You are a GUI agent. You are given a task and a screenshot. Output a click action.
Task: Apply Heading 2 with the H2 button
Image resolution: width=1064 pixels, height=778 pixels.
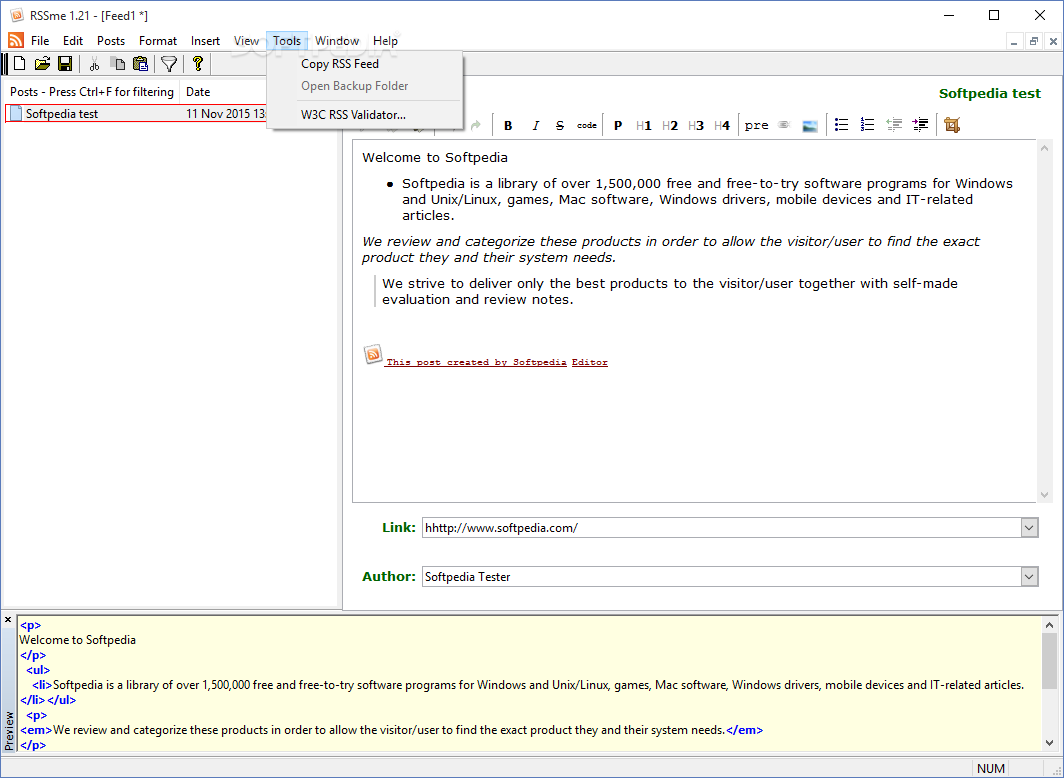(670, 125)
